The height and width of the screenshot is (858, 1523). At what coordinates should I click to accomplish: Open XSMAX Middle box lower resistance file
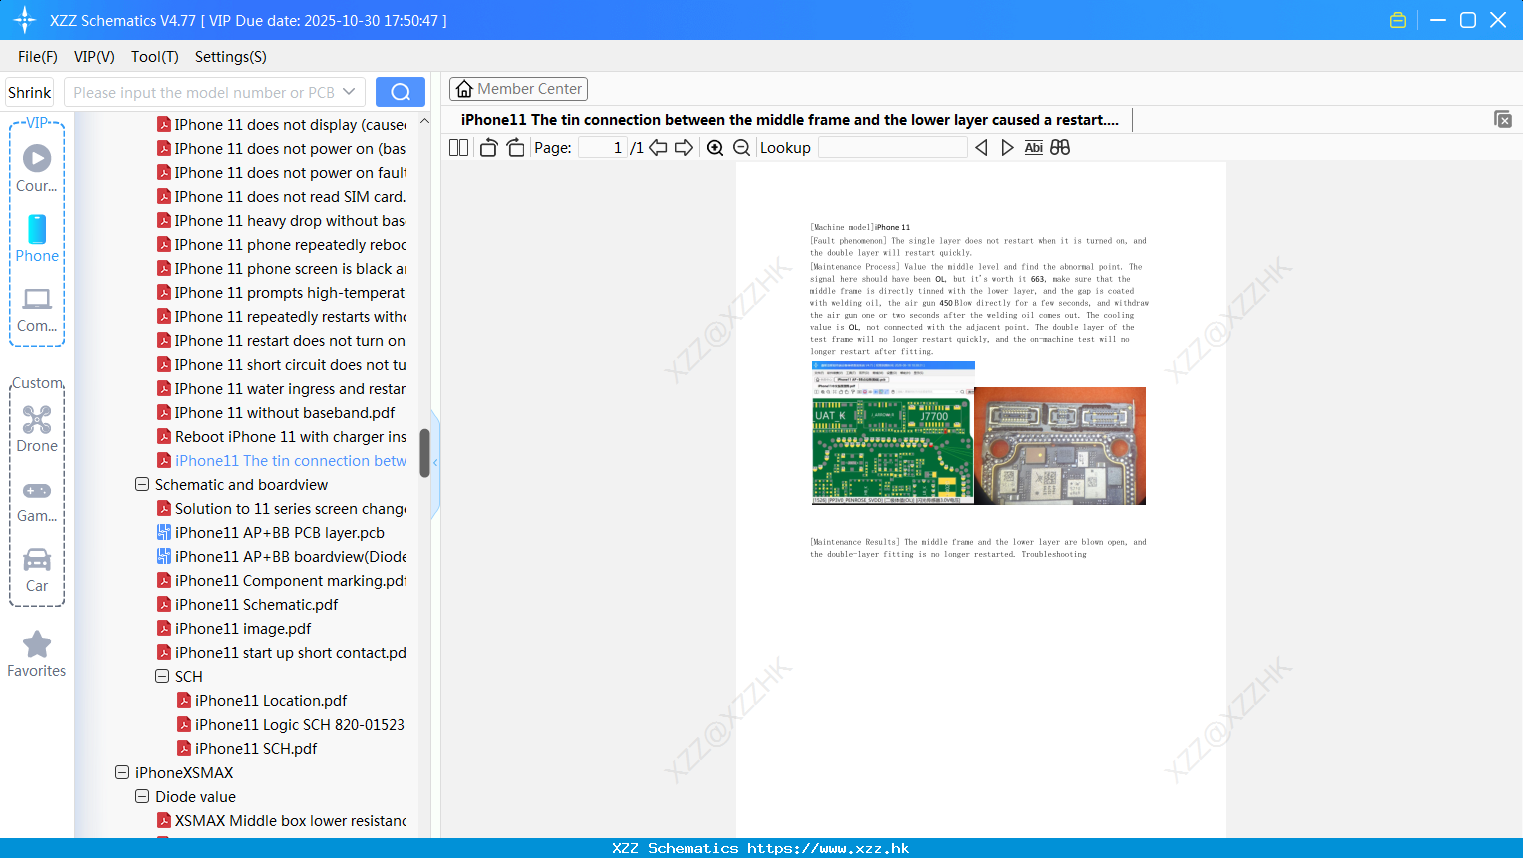[282, 820]
